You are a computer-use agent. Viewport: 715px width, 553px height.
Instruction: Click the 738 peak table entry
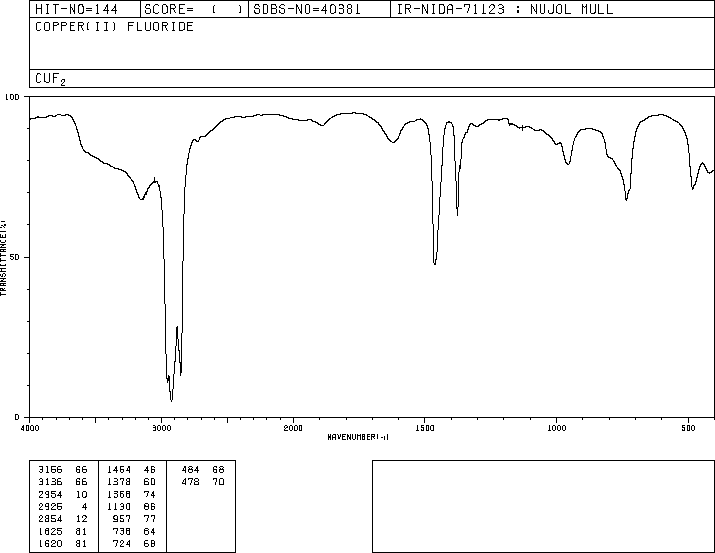(x=122, y=532)
